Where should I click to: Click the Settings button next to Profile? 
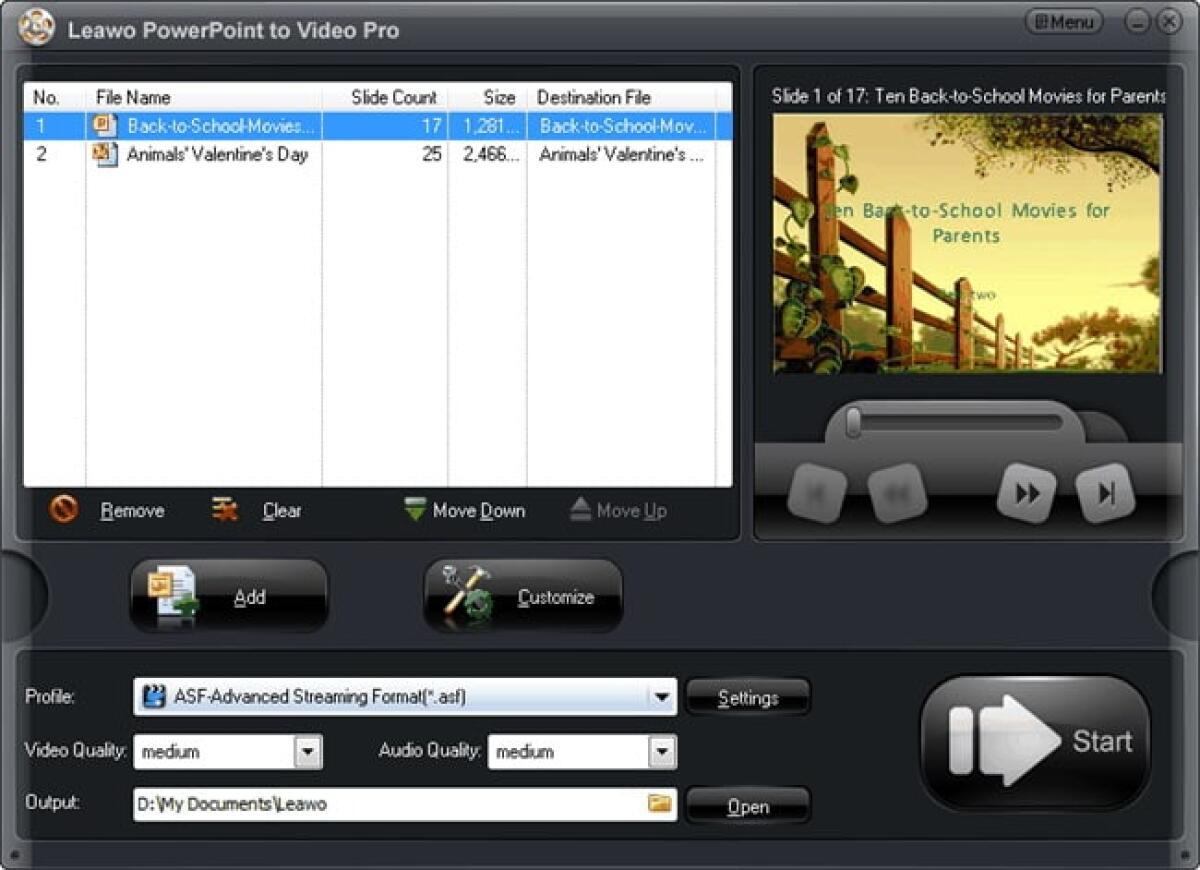point(748,697)
